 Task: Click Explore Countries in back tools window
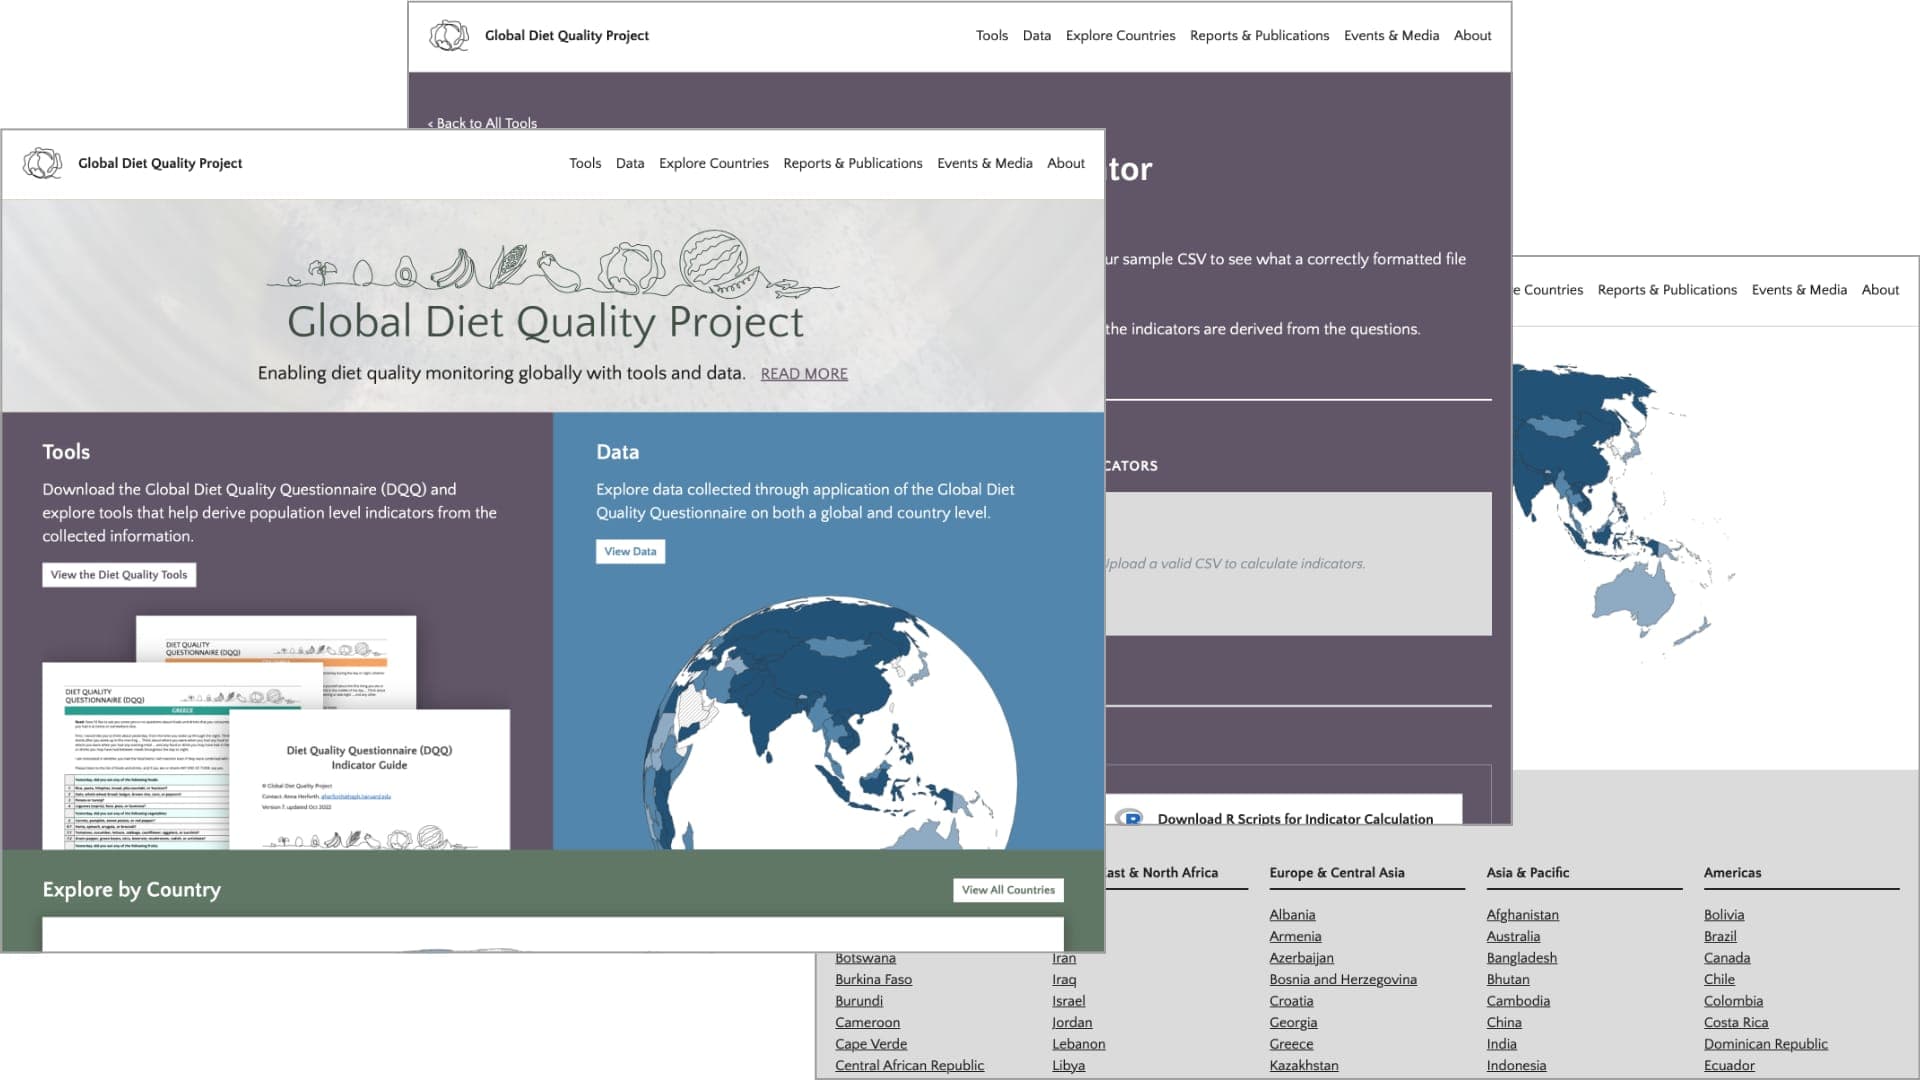1121,35
